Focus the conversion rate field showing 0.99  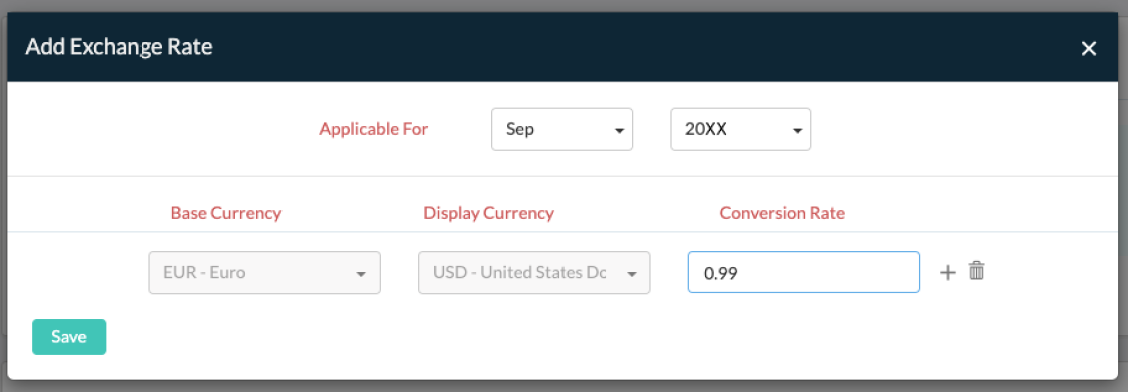pyautogui.click(x=804, y=273)
